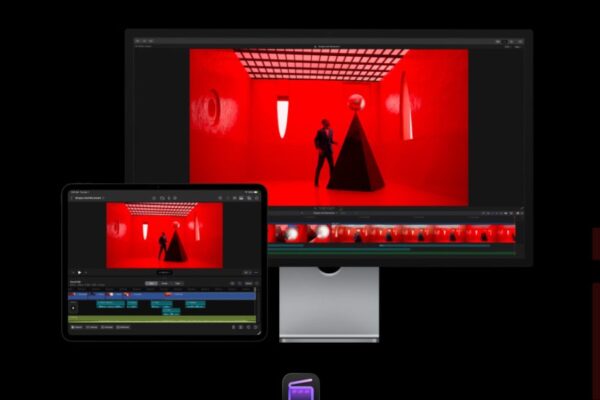Click the square button left of iPad timeline
Screen dimensions: 600x400
tap(73, 308)
